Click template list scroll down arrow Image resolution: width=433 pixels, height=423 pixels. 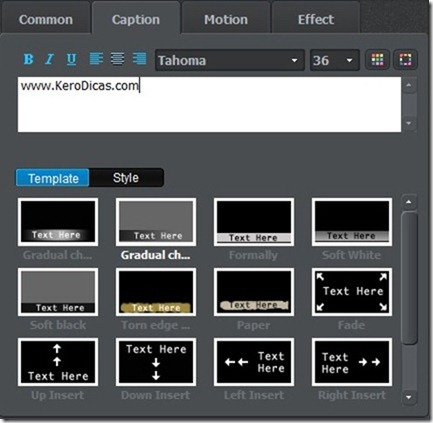point(409,397)
